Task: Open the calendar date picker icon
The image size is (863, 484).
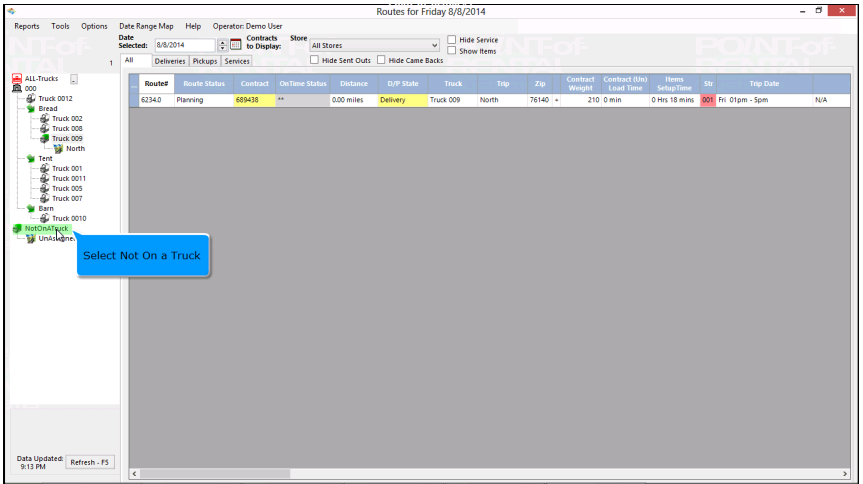Action: pyautogui.click(x=236, y=45)
